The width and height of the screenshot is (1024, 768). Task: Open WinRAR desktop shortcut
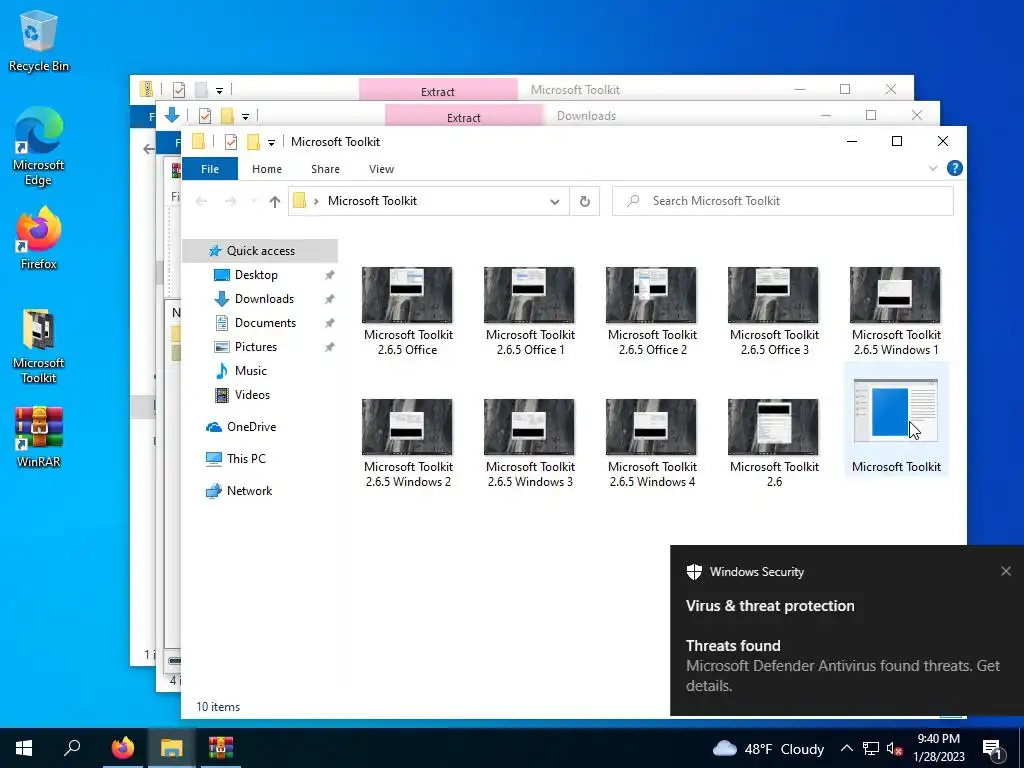click(39, 438)
